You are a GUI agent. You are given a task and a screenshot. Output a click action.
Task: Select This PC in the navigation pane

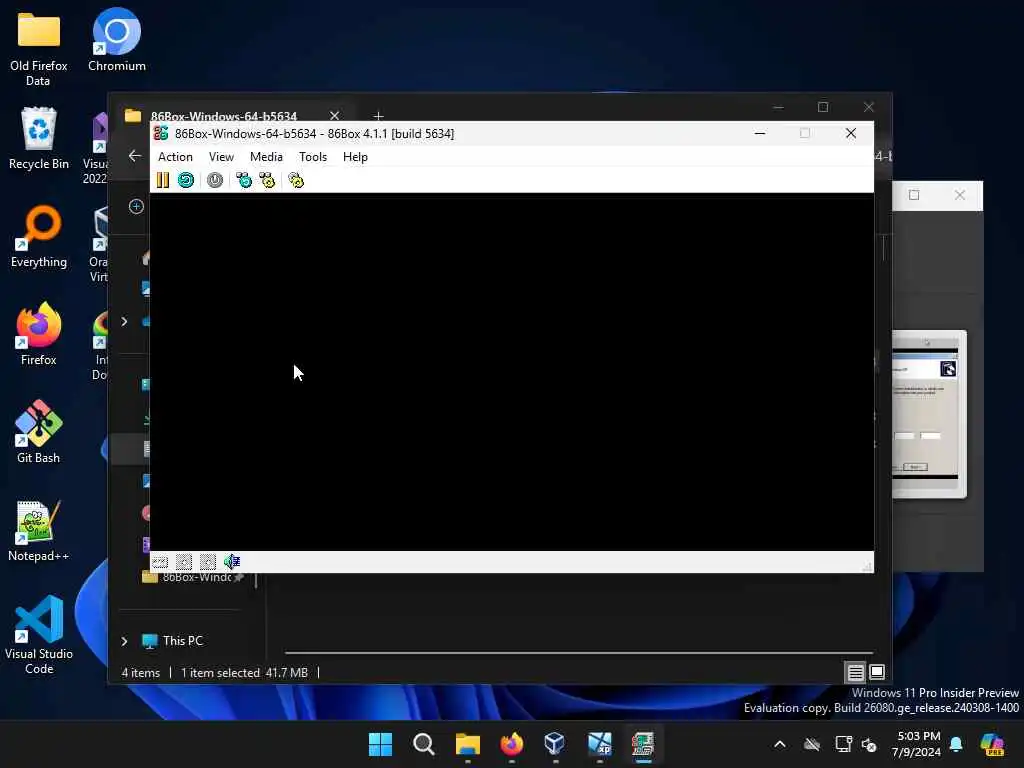coord(183,641)
